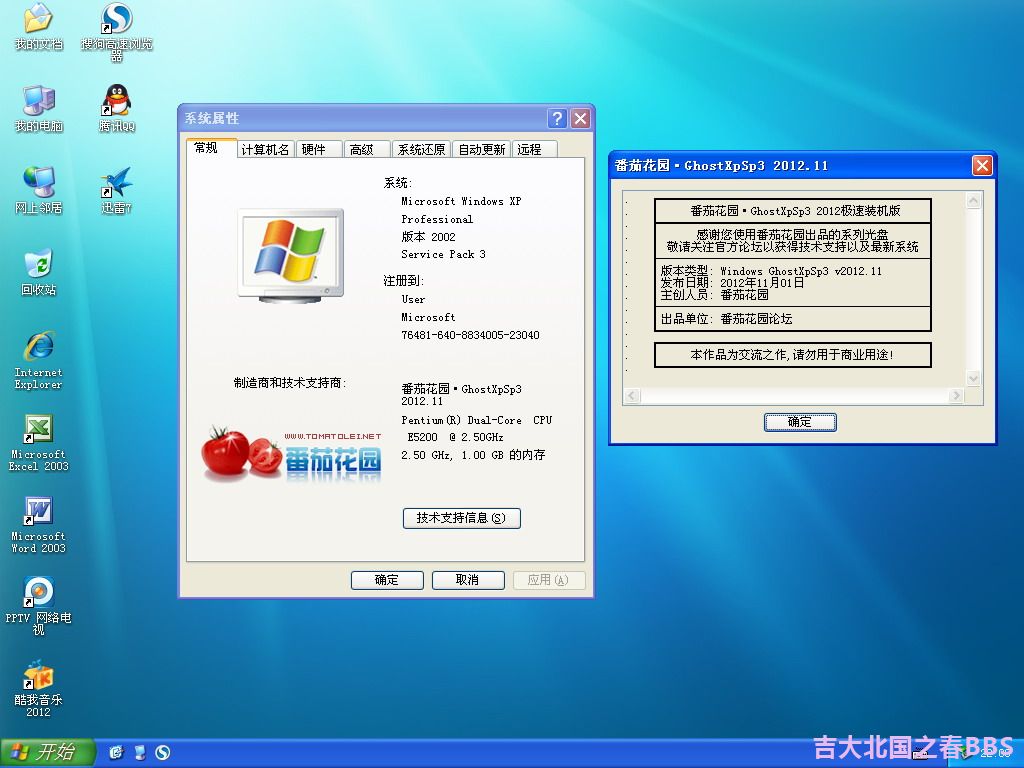Image resolution: width=1024 pixels, height=768 pixels.
Task: Click 确定 in the 番茄花园 dialog
Action: point(800,422)
